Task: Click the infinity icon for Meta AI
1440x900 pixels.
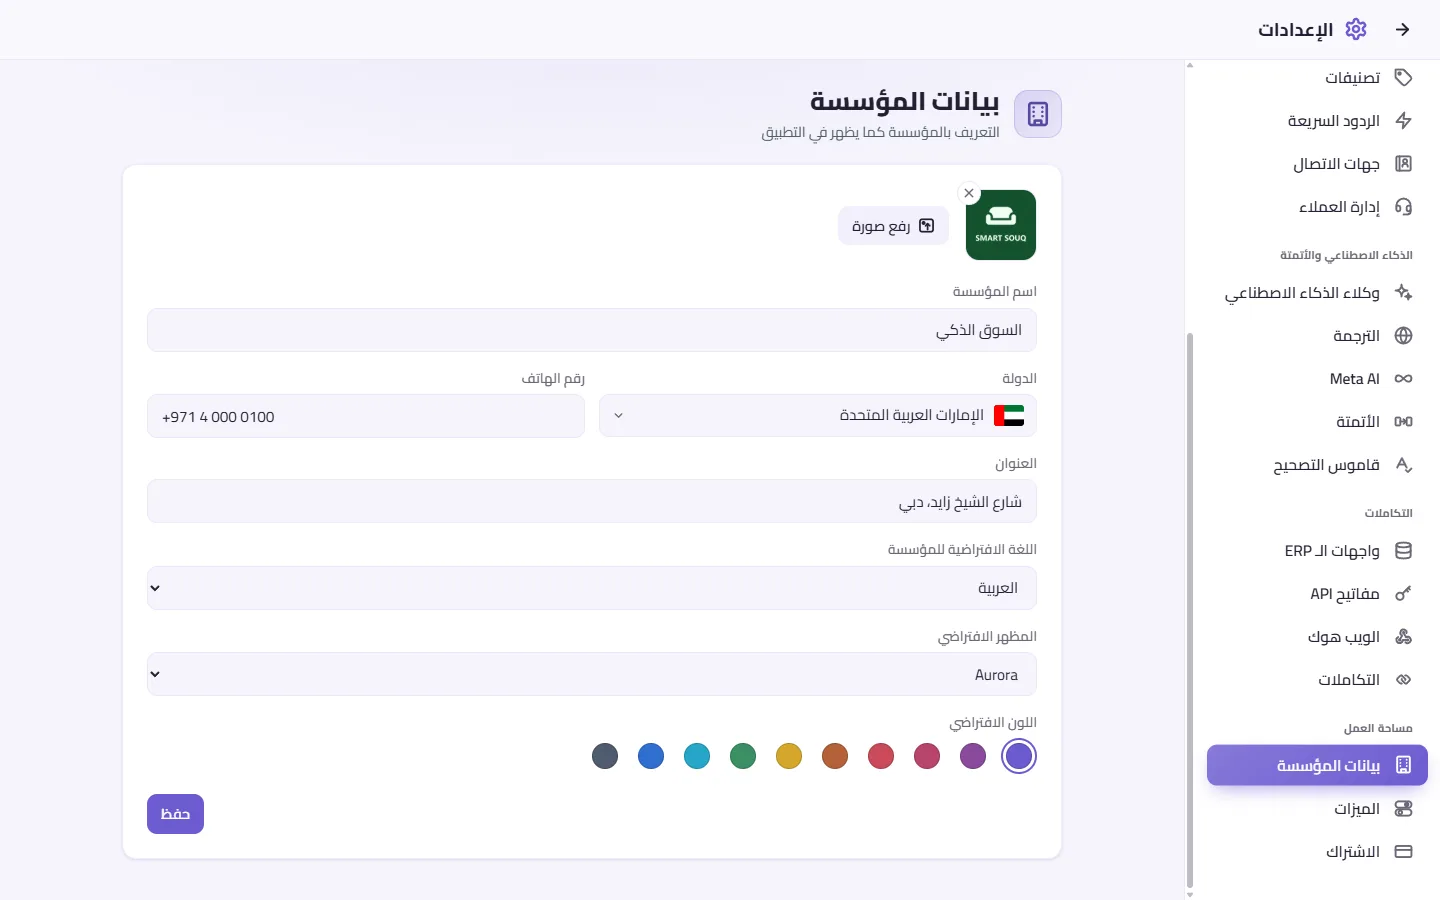Action: point(1403,378)
